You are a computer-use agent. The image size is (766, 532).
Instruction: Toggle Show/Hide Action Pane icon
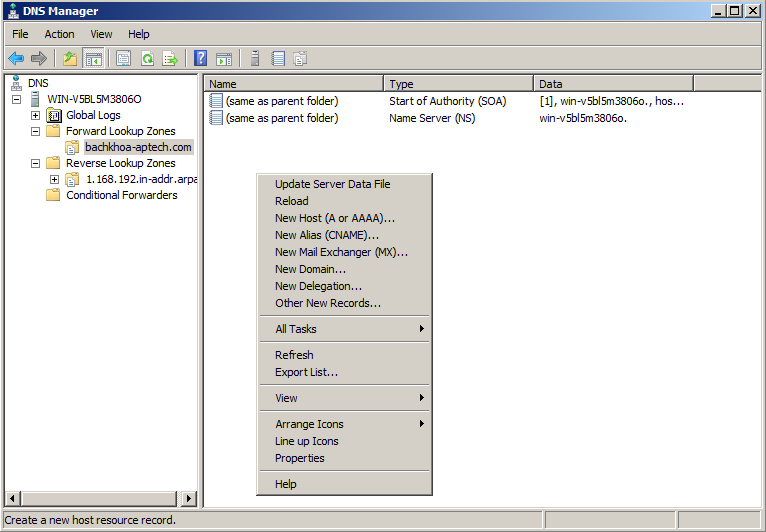point(224,59)
